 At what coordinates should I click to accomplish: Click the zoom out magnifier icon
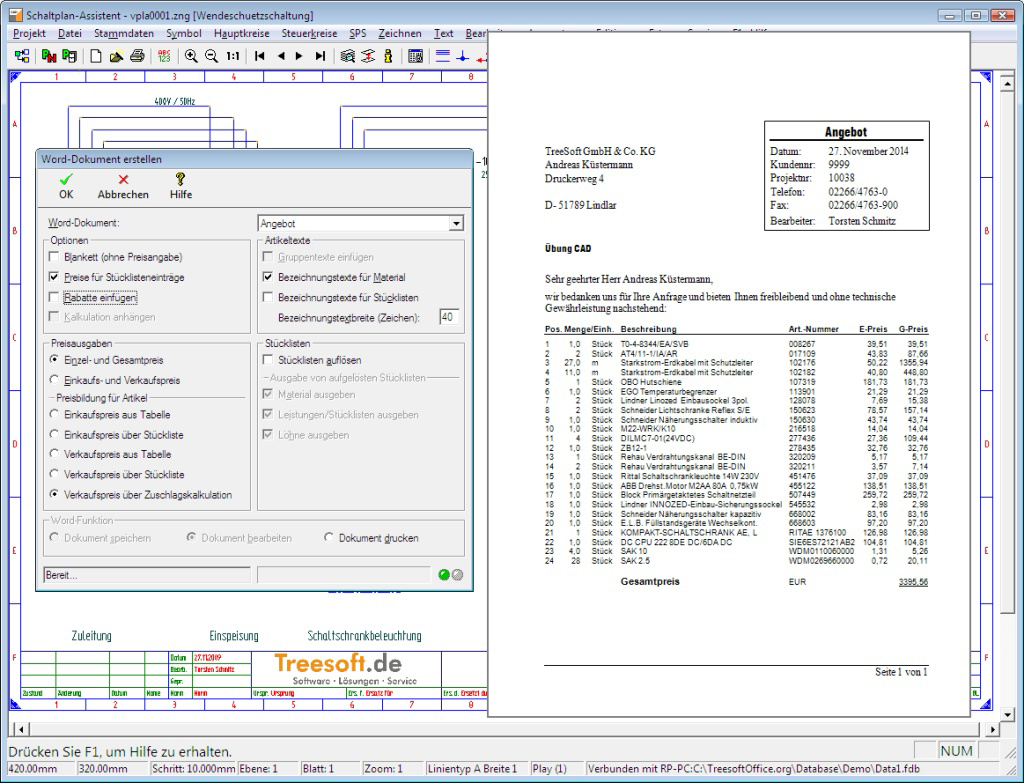(211, 56)
